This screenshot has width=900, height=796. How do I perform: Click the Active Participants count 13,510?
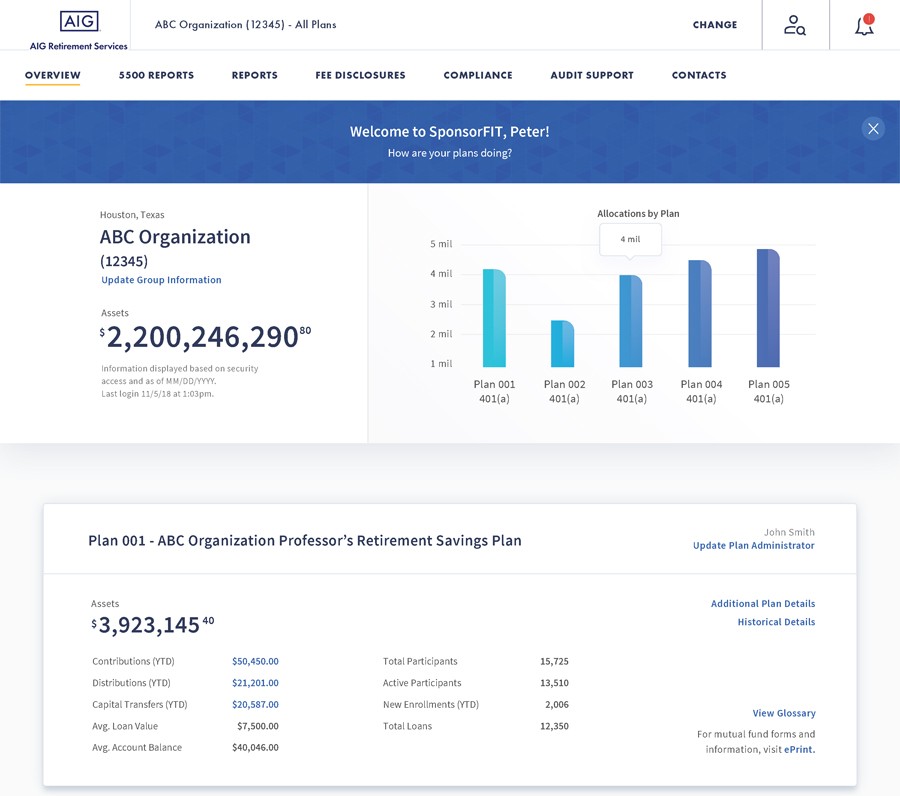[554, 683]
